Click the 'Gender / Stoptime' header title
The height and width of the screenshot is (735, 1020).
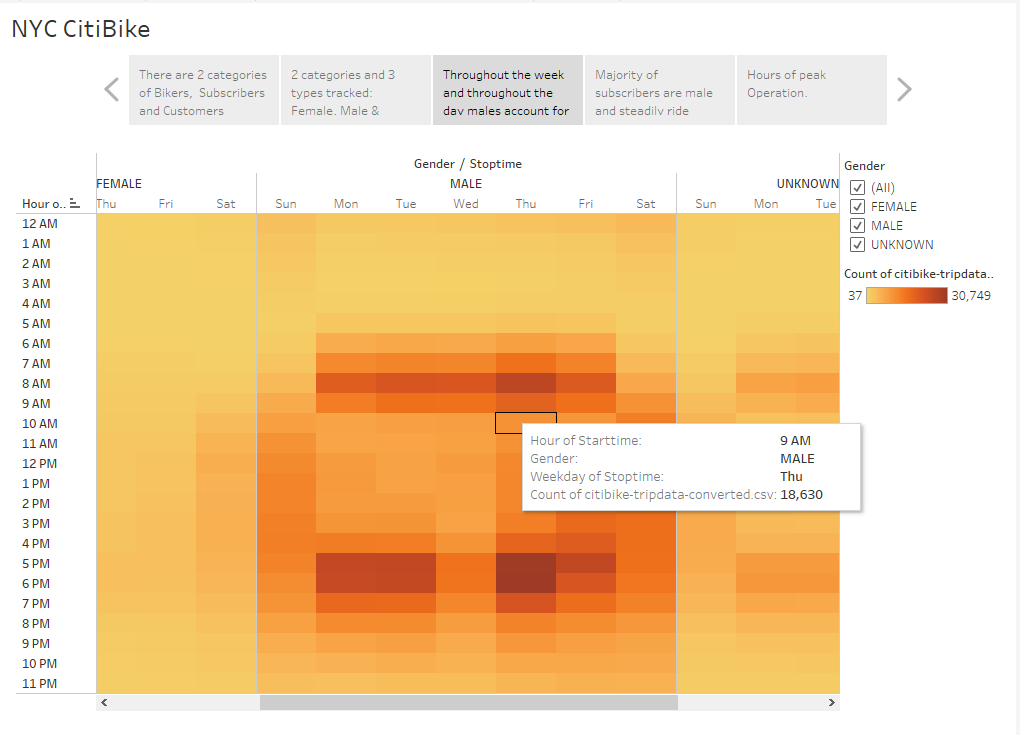(x=468, y=164)
